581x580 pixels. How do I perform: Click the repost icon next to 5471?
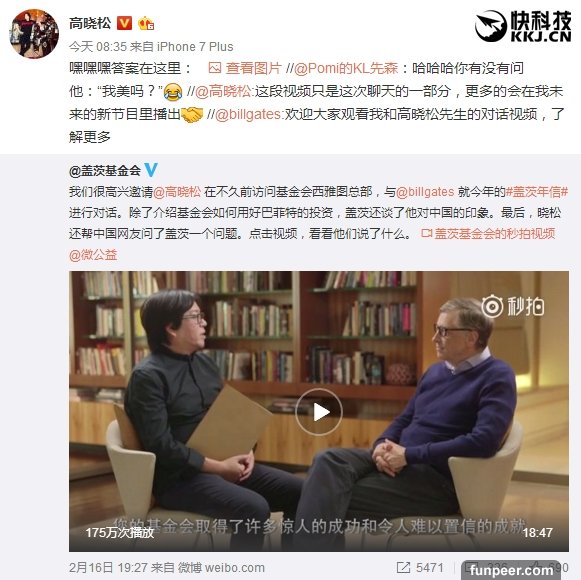(x=403, y=567)
